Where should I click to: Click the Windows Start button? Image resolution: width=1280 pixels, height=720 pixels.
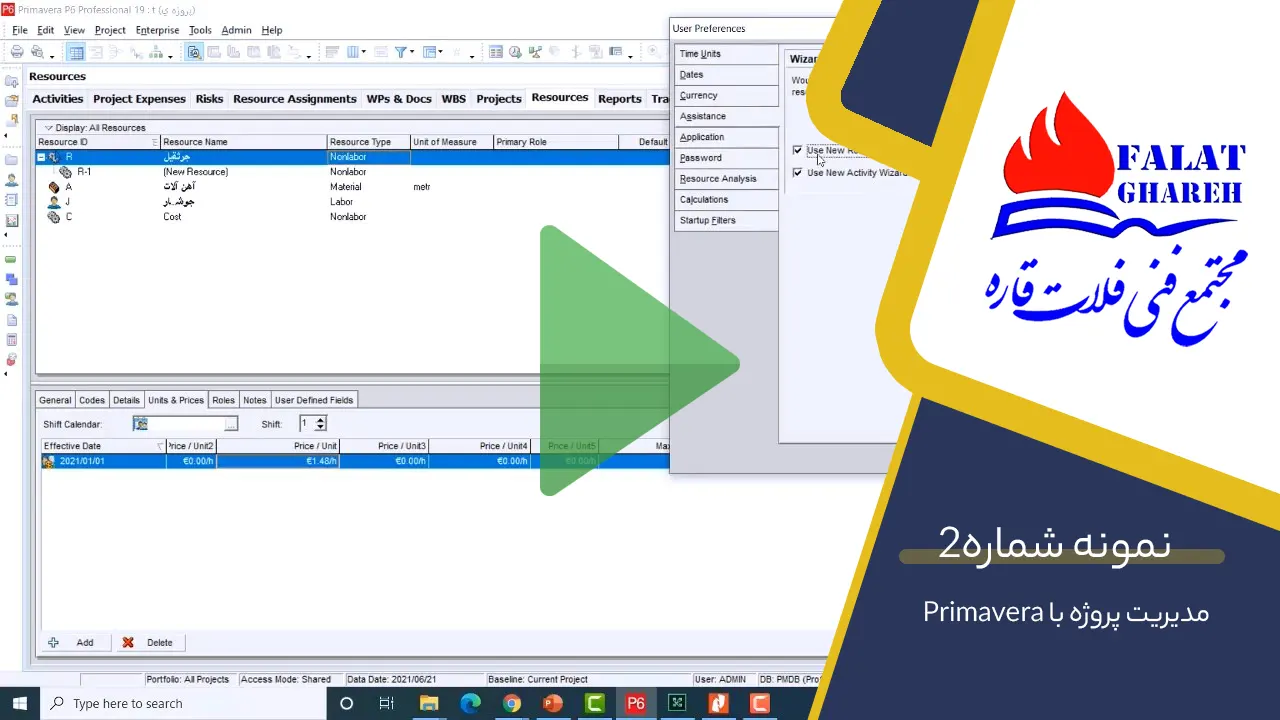[x=19, y=703]
